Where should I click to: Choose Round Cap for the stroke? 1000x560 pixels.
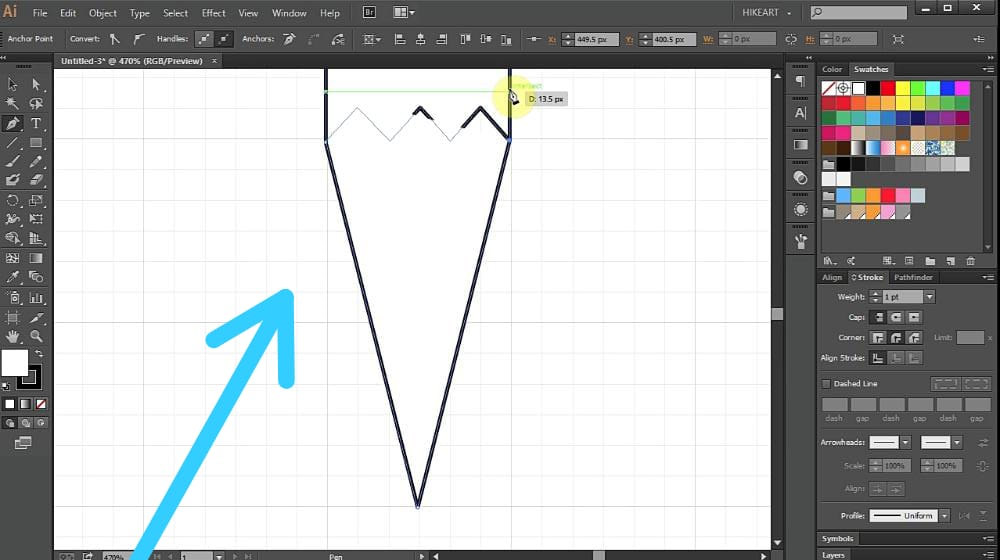[896, 317]
